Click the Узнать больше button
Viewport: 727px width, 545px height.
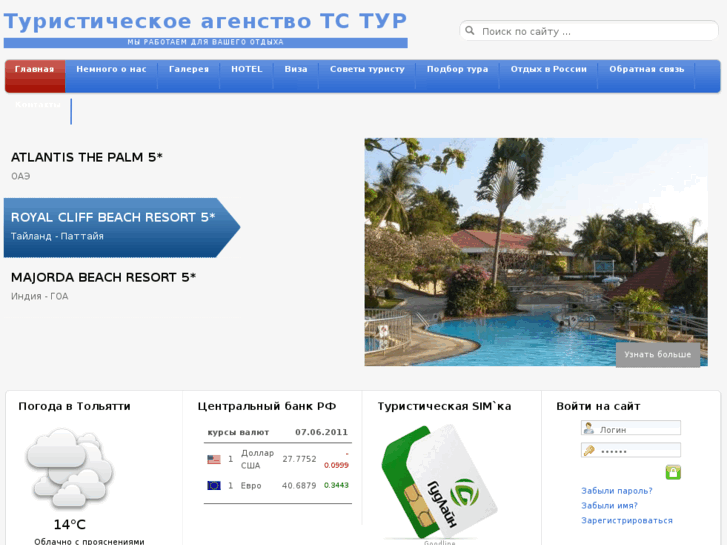click(x=657, y=355)
